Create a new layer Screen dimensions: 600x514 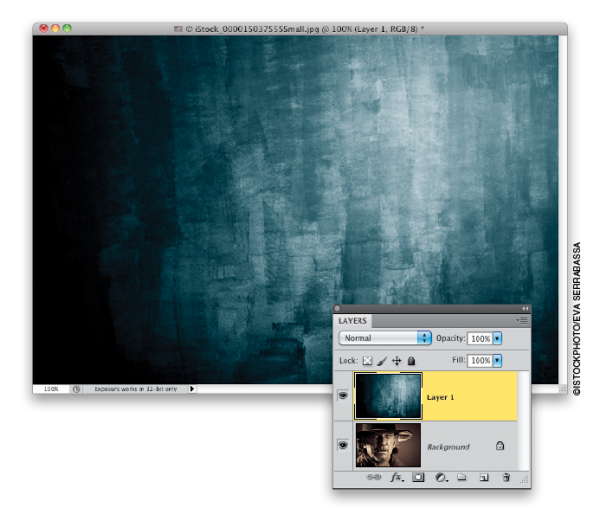point(484,478)
